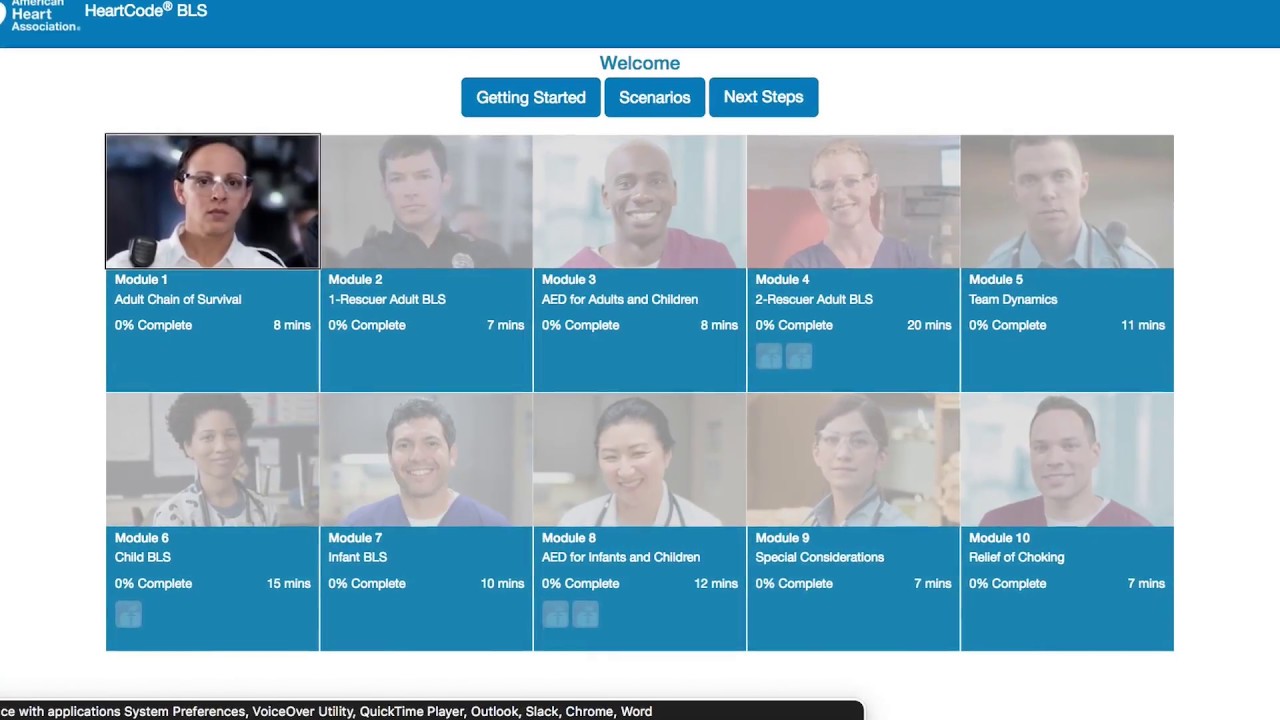The image size is (1280, 720).
Task: Open the Child BLS module title
Action: [x=143, y=557]
